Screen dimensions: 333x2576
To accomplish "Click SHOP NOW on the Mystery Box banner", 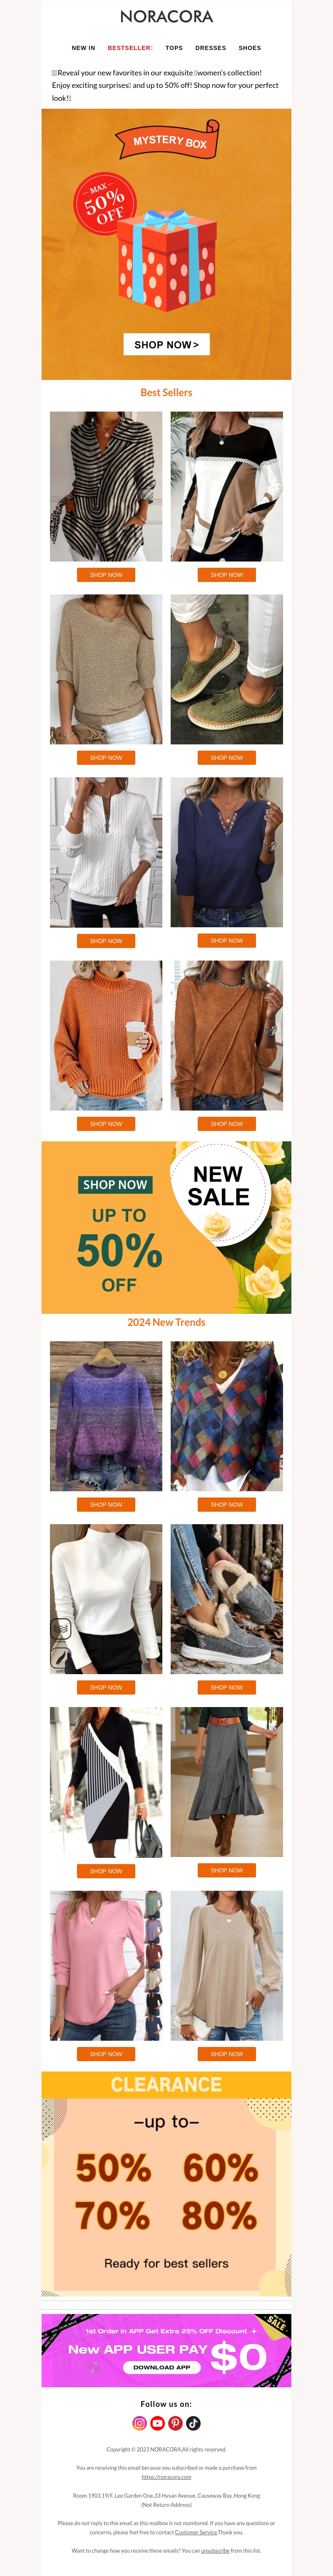I will pyautogui.click(x=166, y=345).
